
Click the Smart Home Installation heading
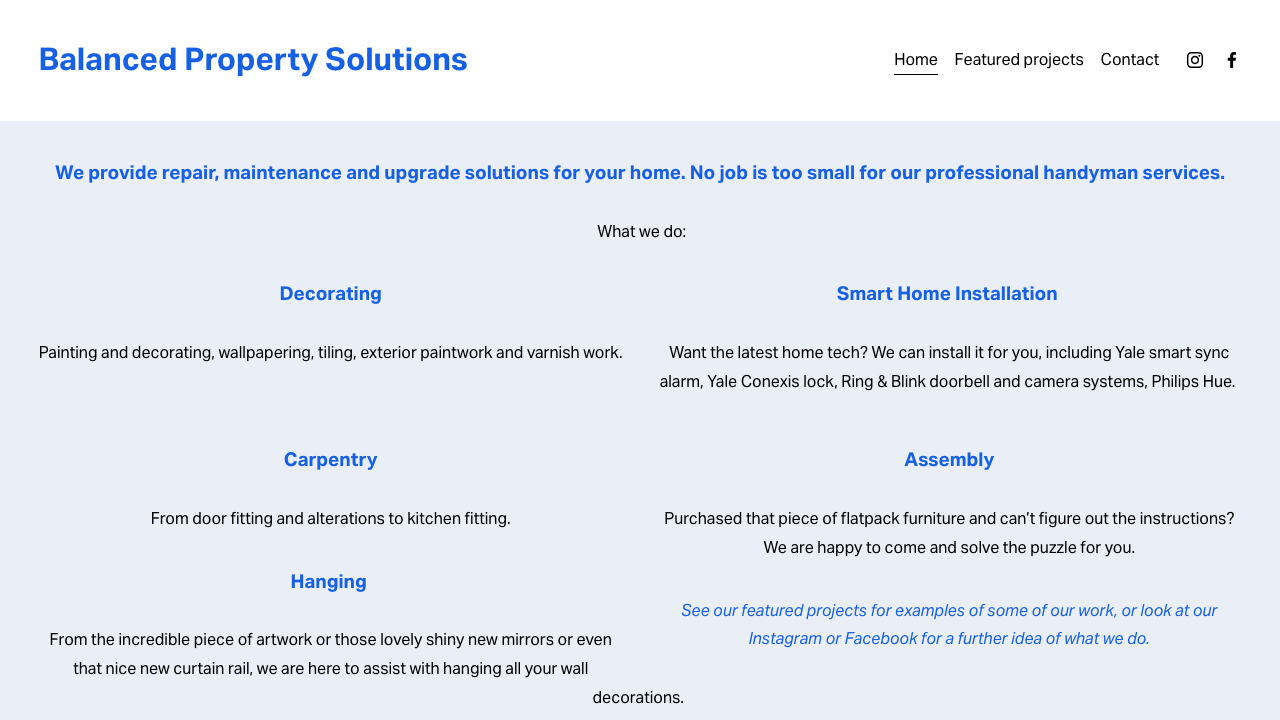coord(947,294)
